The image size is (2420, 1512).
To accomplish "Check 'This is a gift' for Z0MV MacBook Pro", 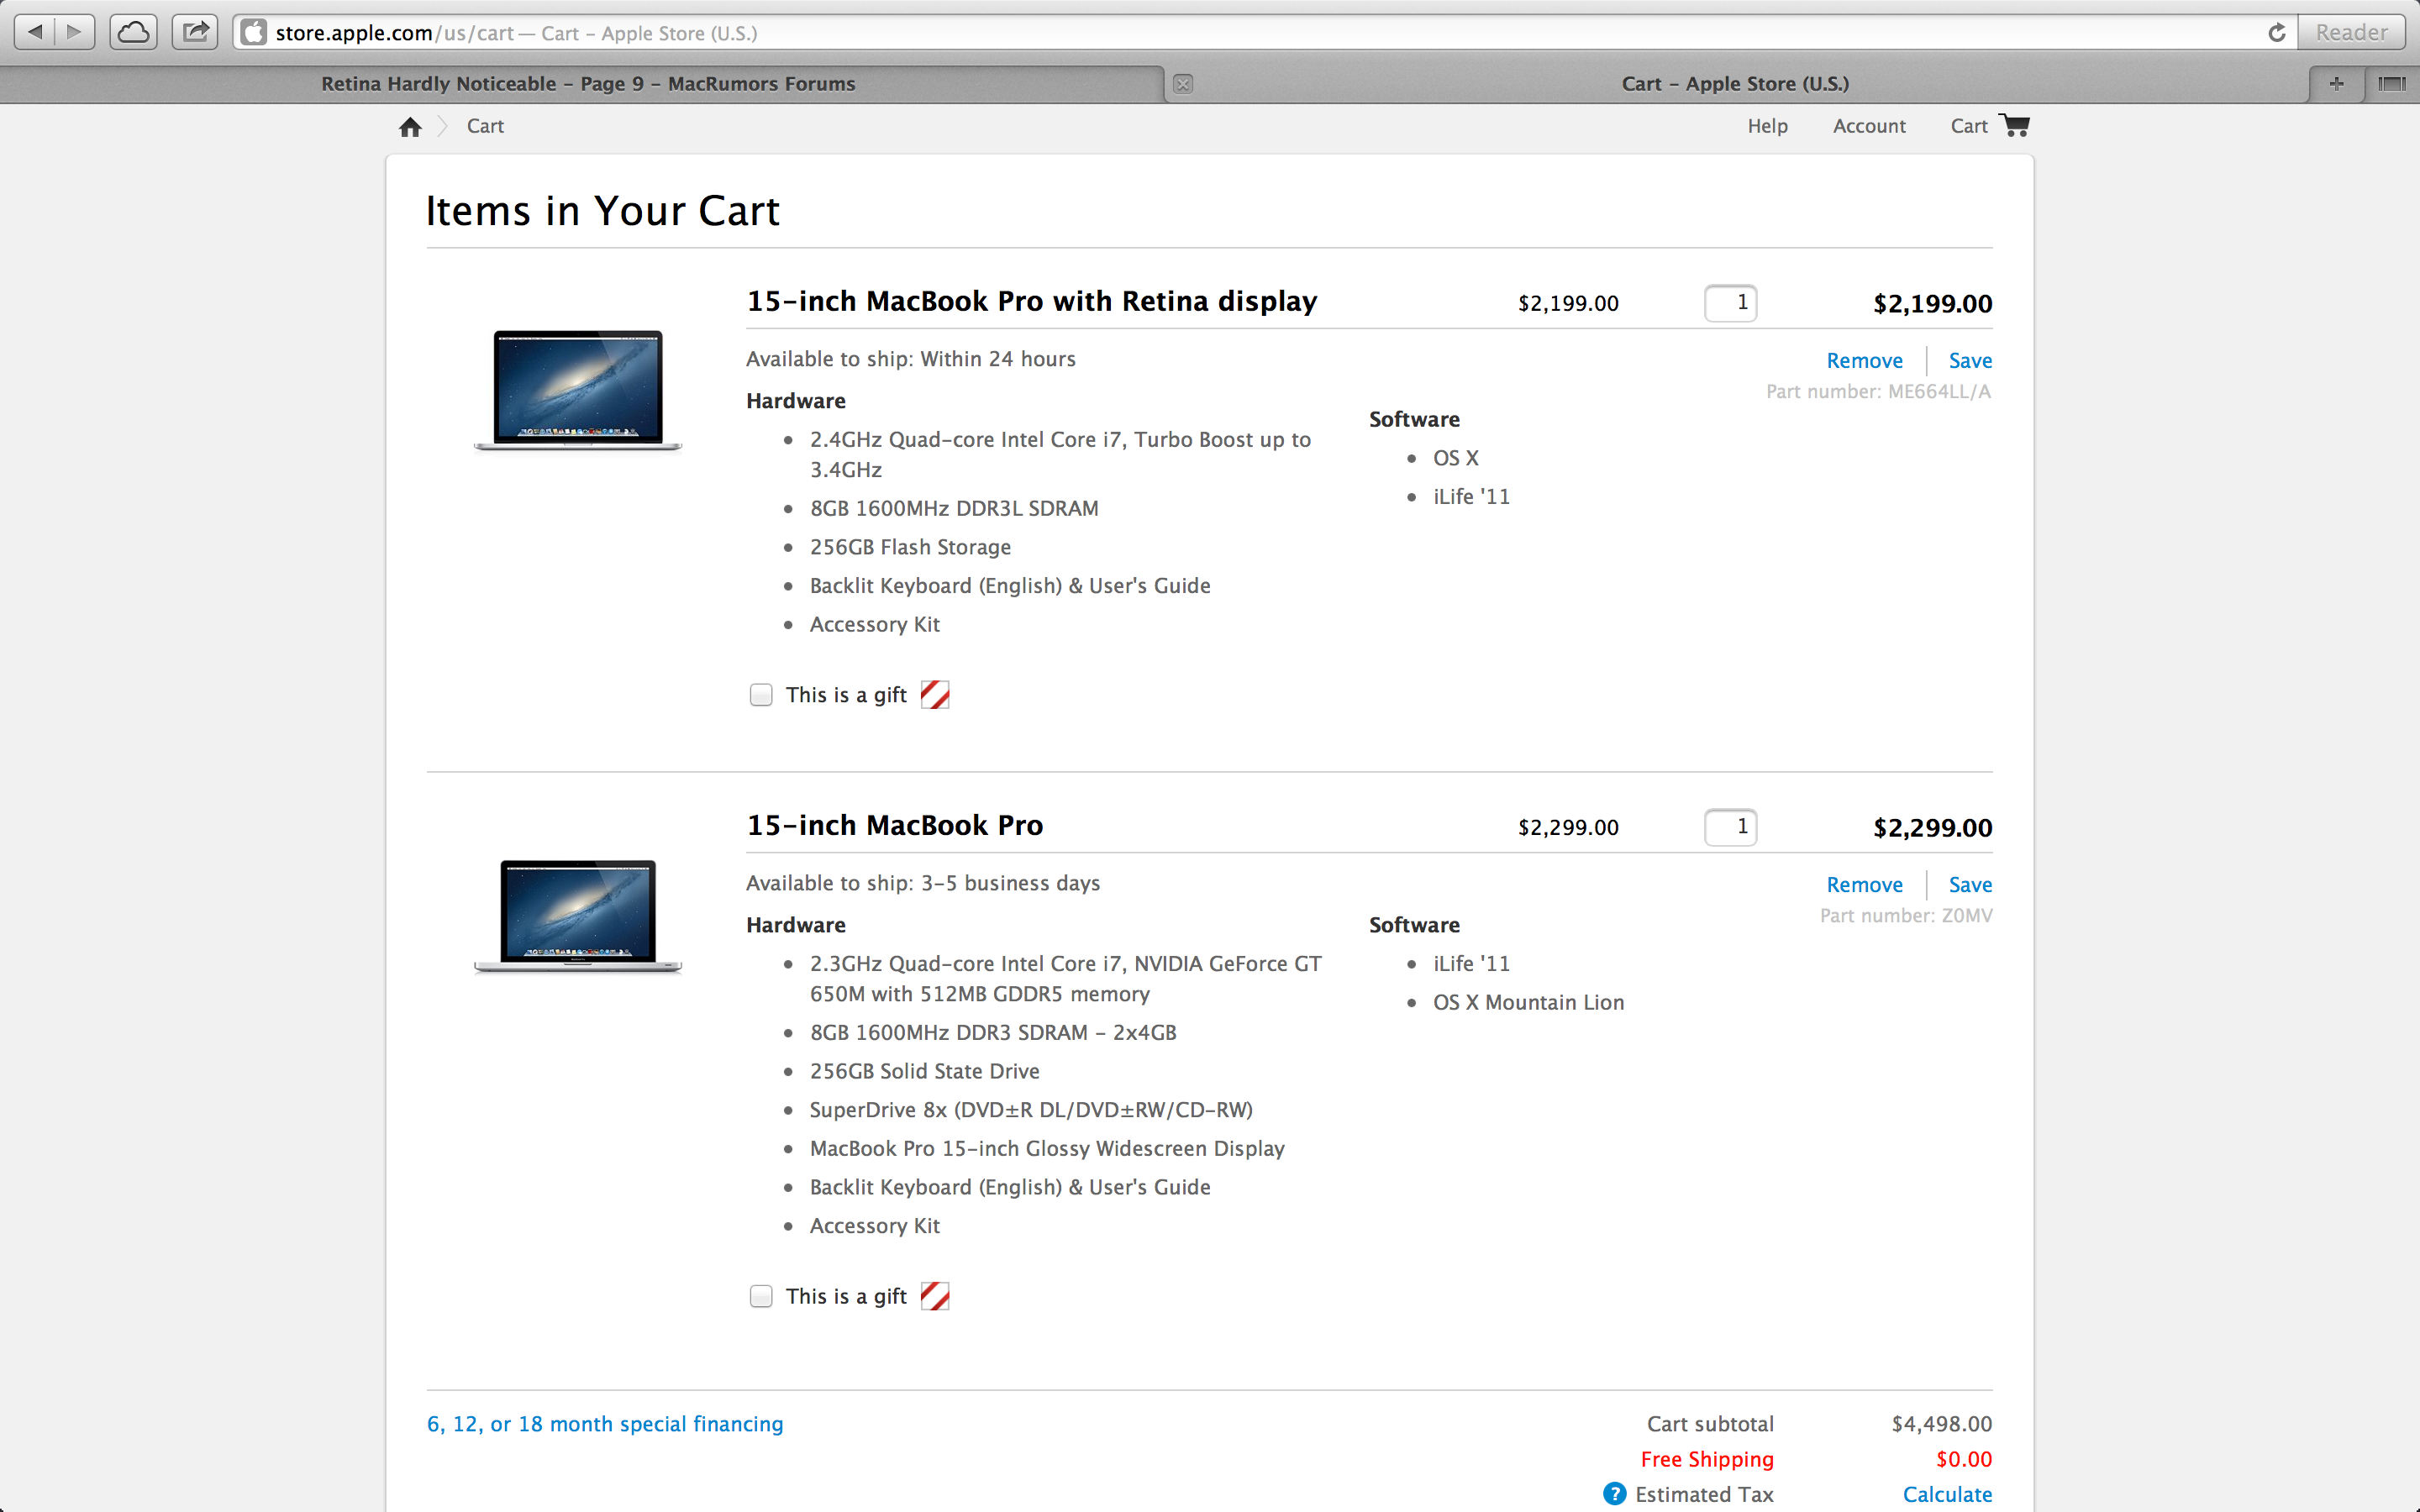I will pyautogui.click(x=761, y=1296).
